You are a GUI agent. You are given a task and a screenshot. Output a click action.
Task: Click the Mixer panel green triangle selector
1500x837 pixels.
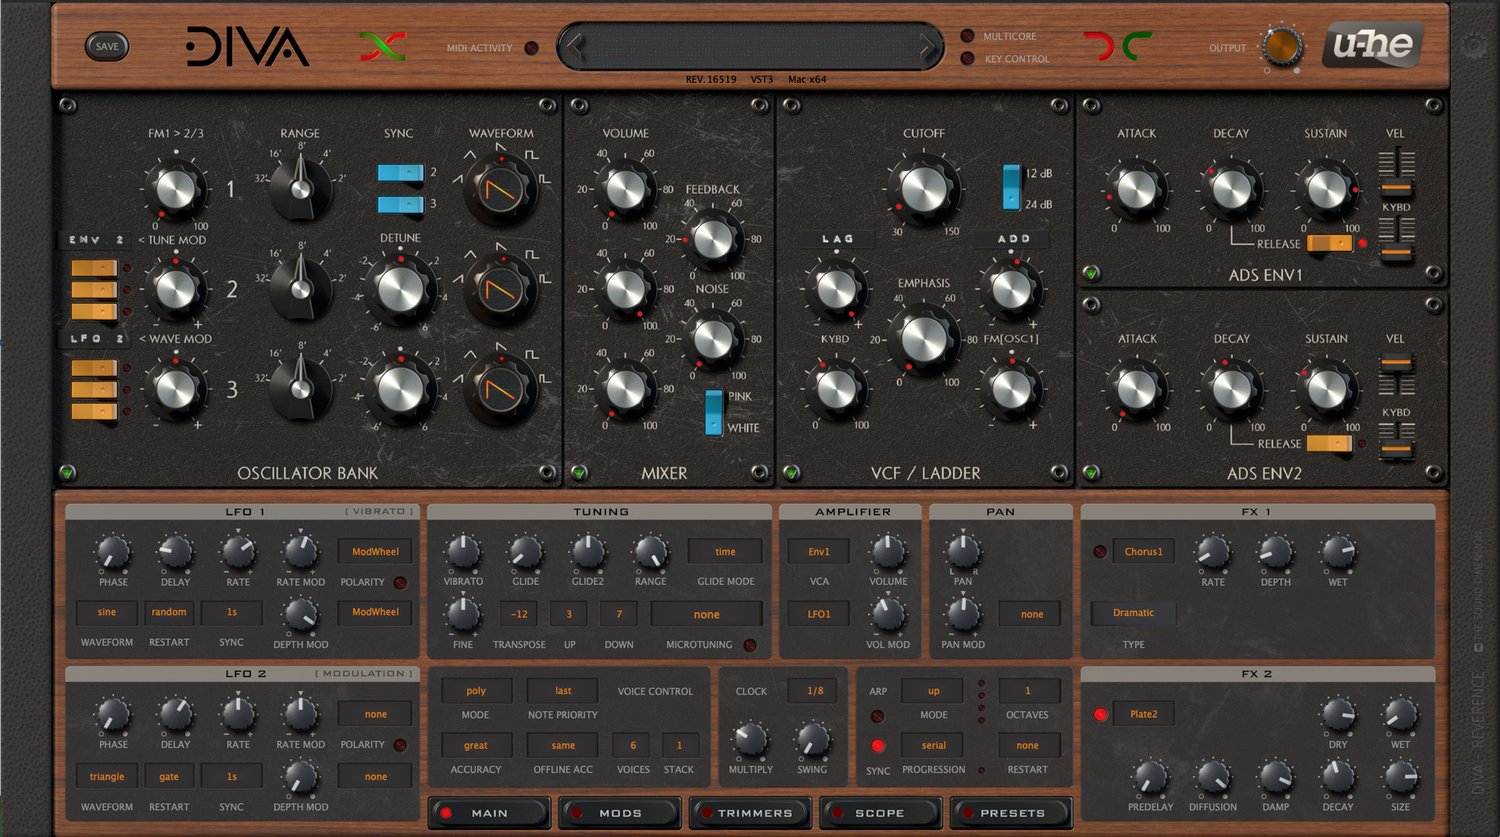pyautogui.click(x=579, y=473)
